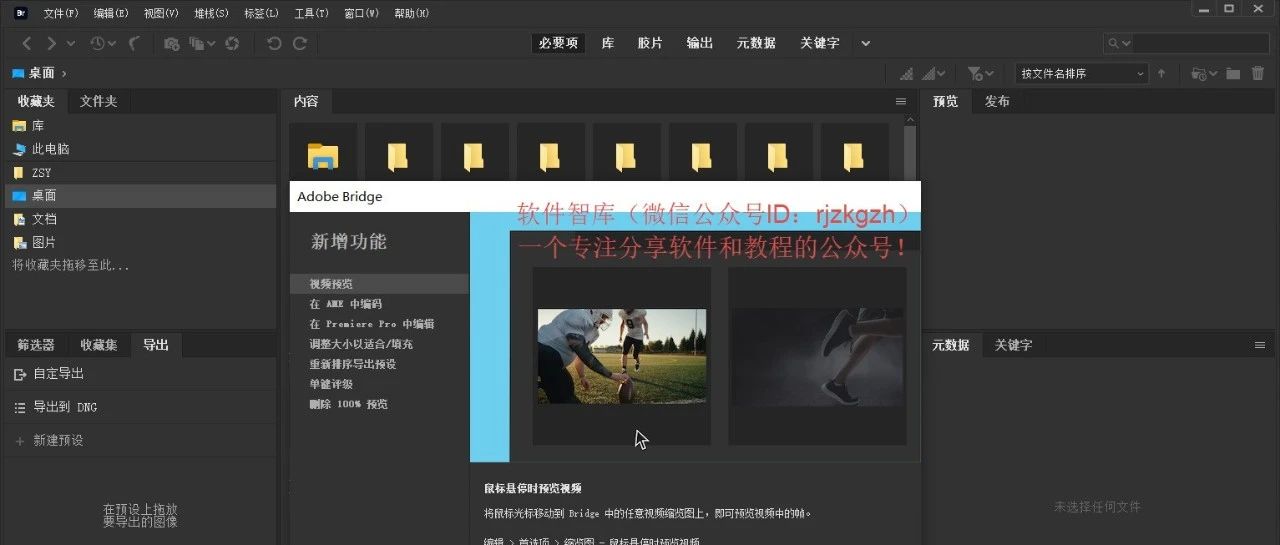Open the 收藏集 tab

tap(99, 345)
